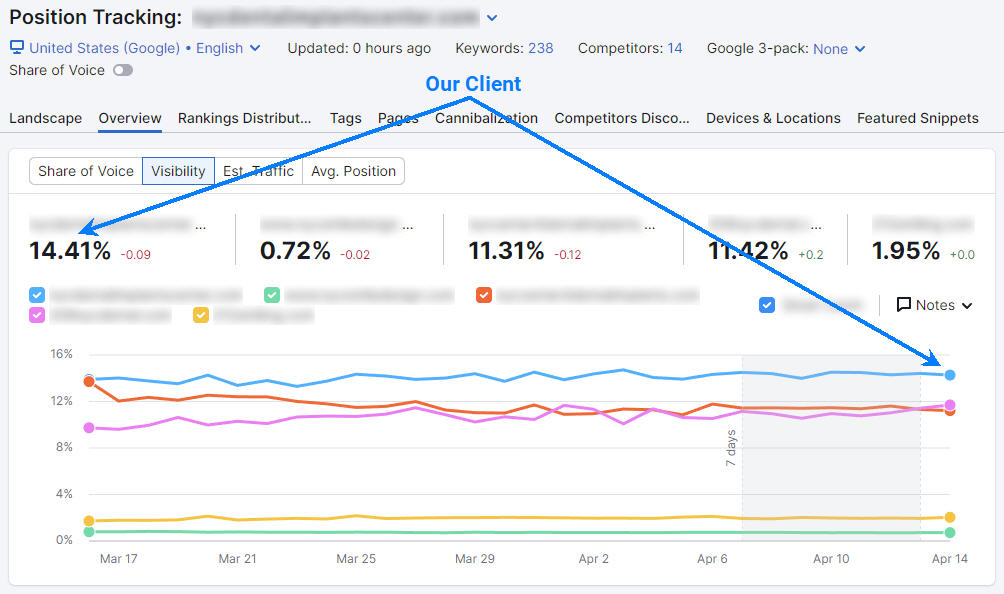This screenshot has width=1004, height=594.
Task: Uncheck the blue client domain checkbox
Action: point(36,295)
